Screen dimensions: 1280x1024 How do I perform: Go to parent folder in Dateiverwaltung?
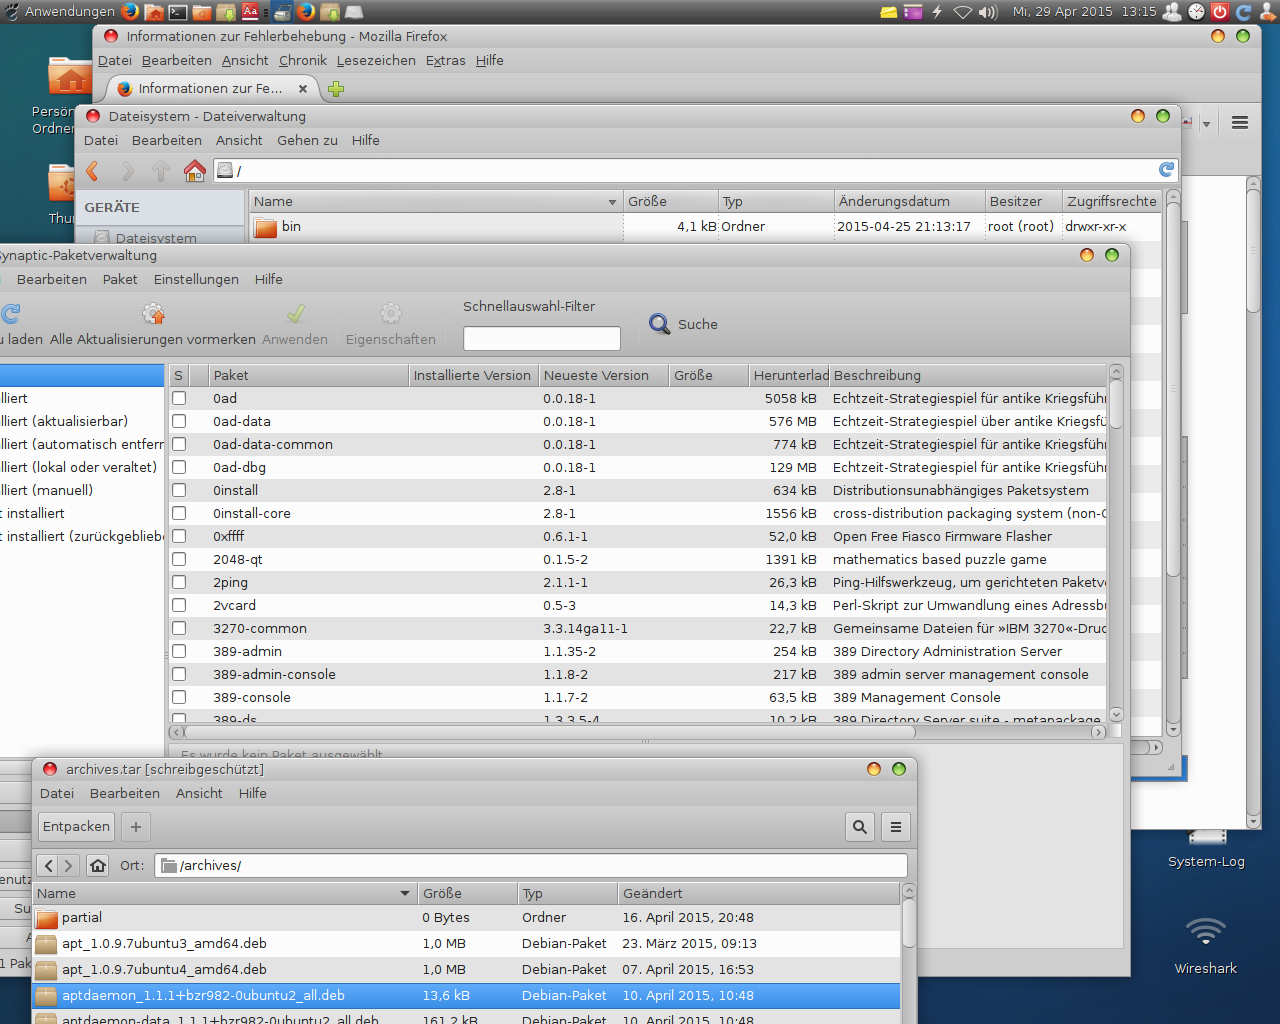(x=161, y=171)
